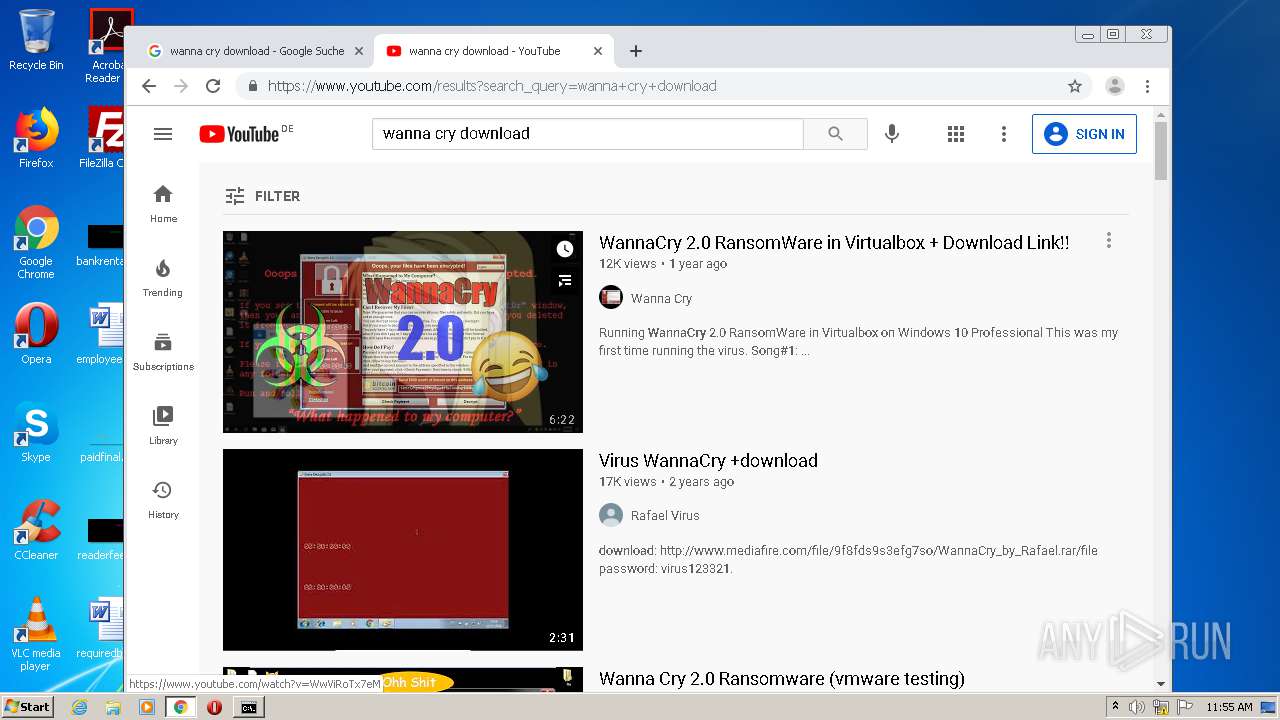
Task: Open Chrome profile avatar
Action: click(1115, 86)
